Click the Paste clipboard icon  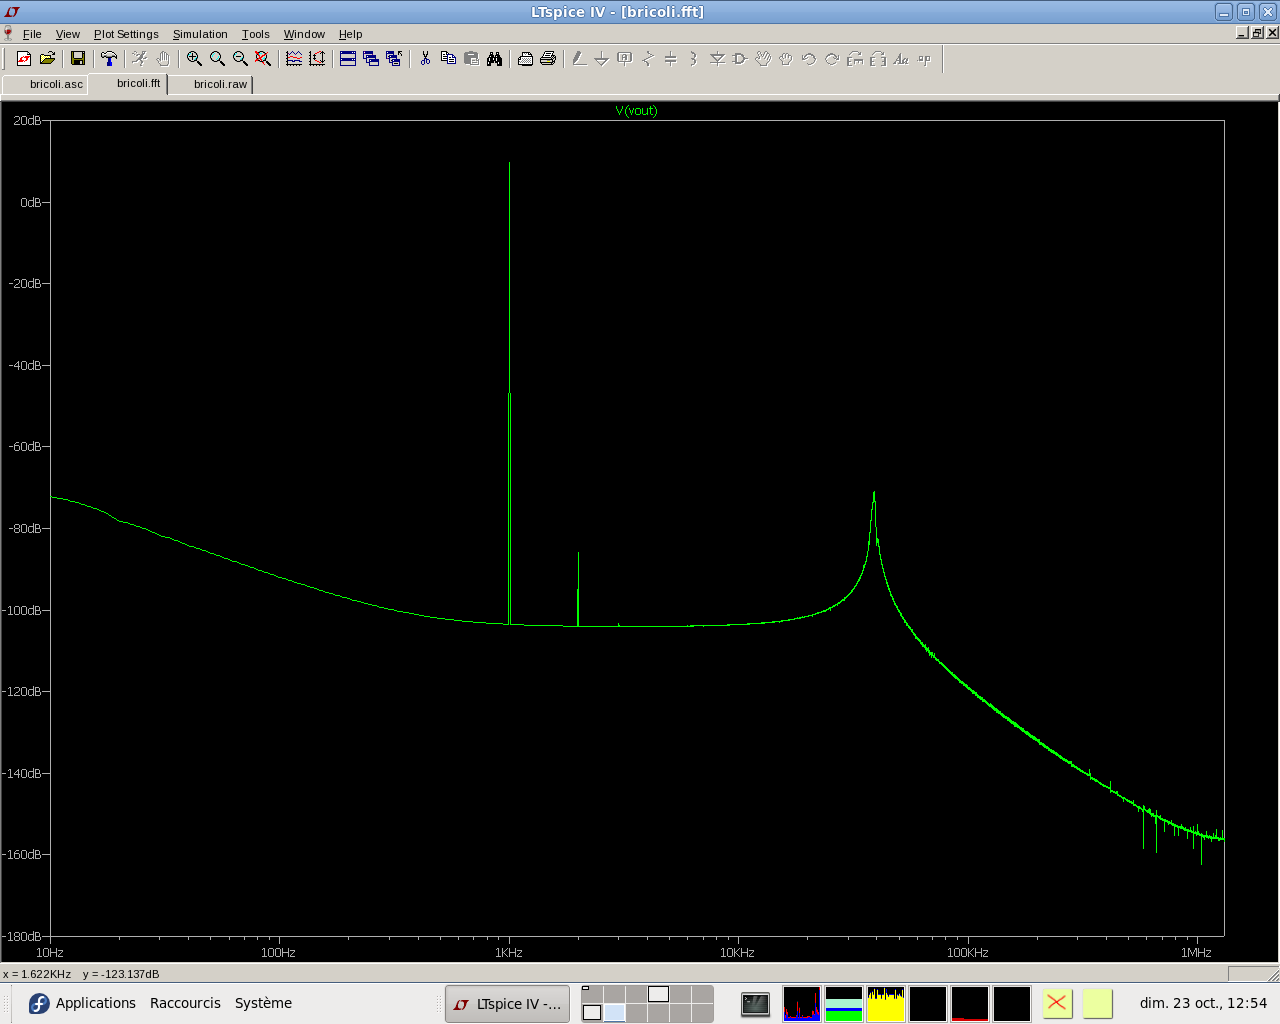point(471,59)
